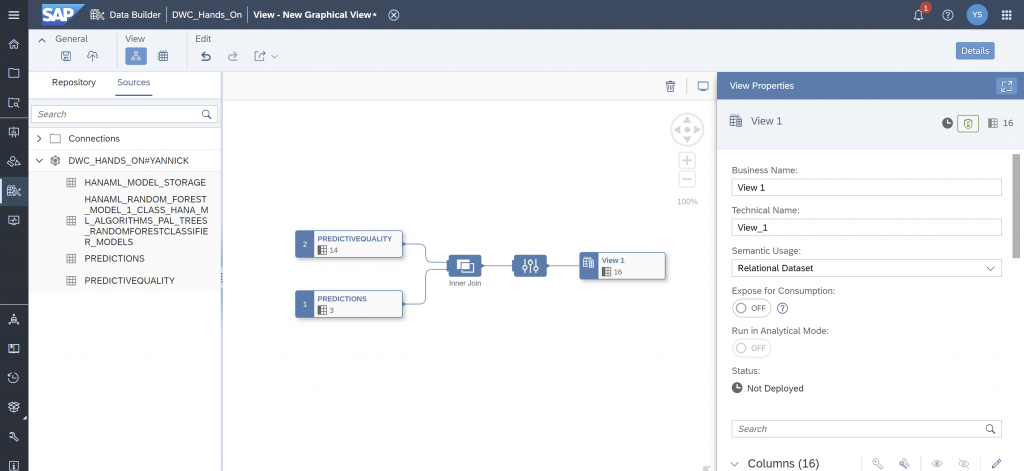This screenshot has height=471, width=1024.
Task: Open the presentation screen side navigation icon
Action: 14,132
